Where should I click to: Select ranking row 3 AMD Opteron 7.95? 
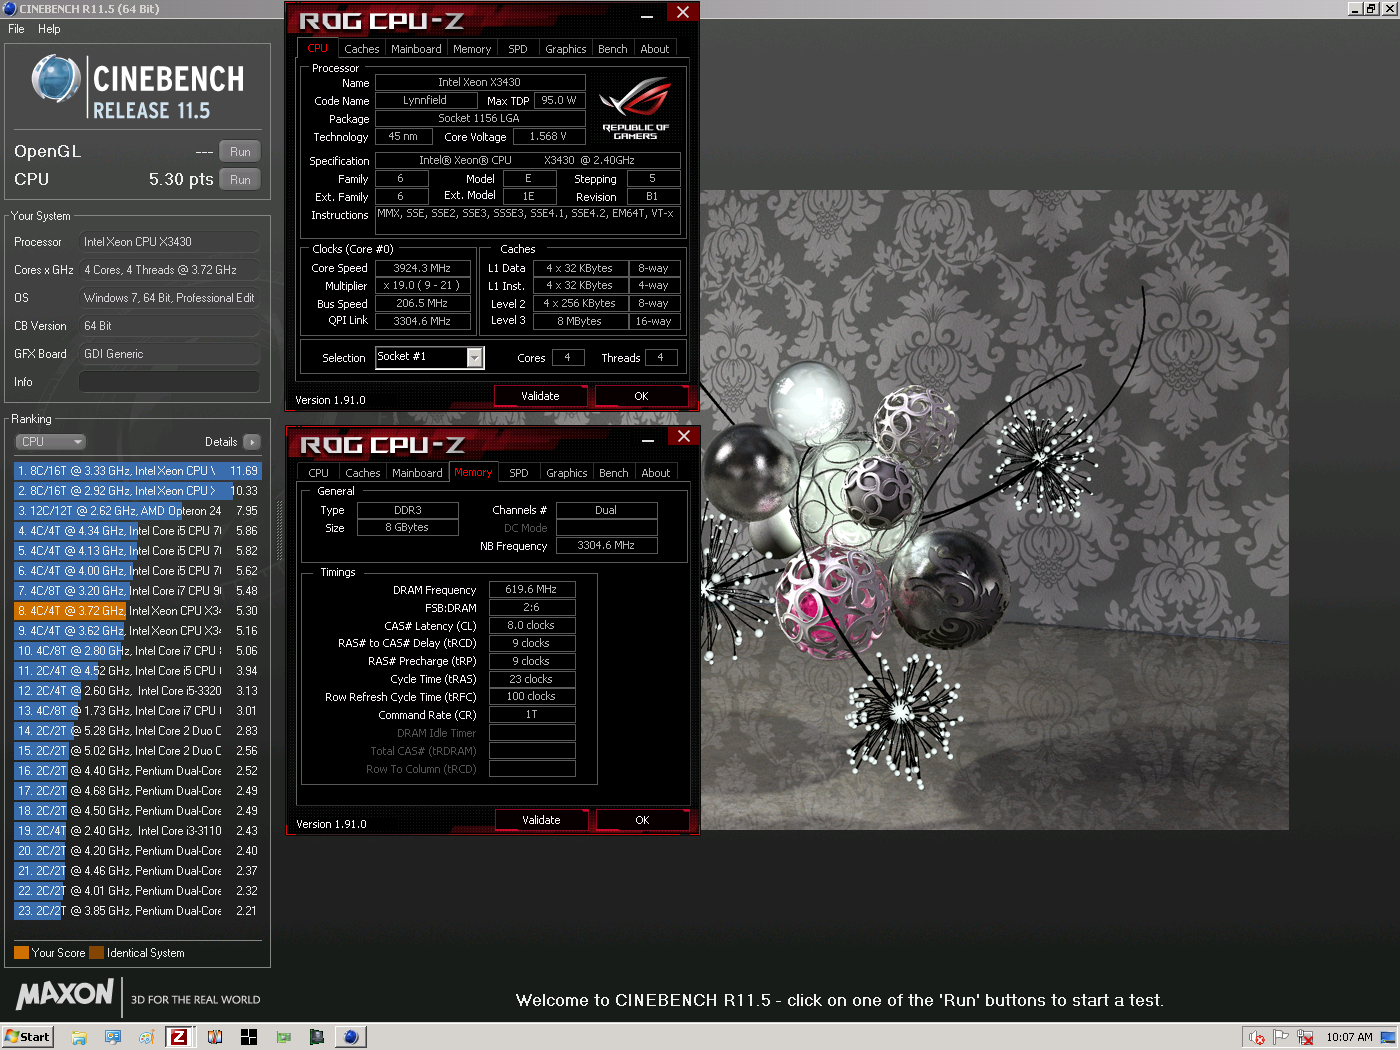(x=138, y=511)
